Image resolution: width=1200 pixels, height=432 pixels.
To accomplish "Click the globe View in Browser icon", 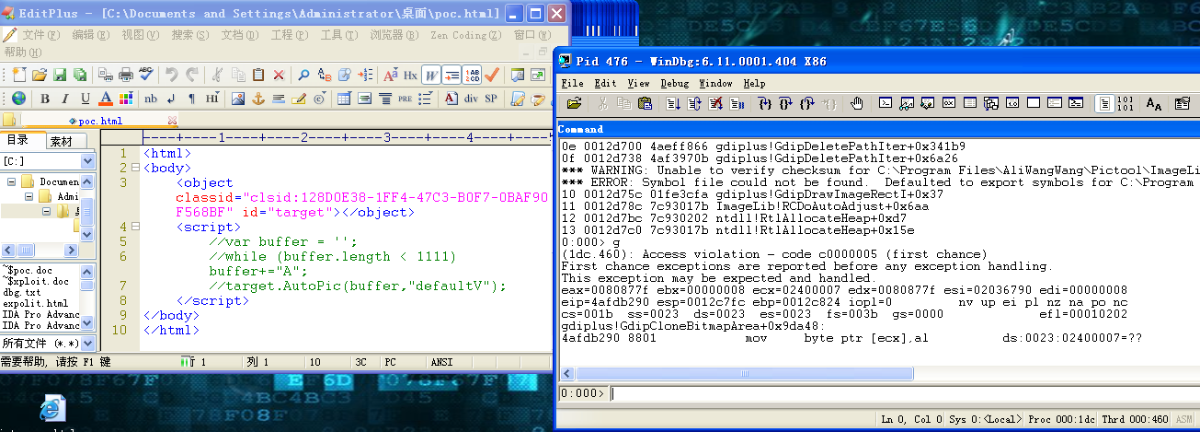I will 19,98.
